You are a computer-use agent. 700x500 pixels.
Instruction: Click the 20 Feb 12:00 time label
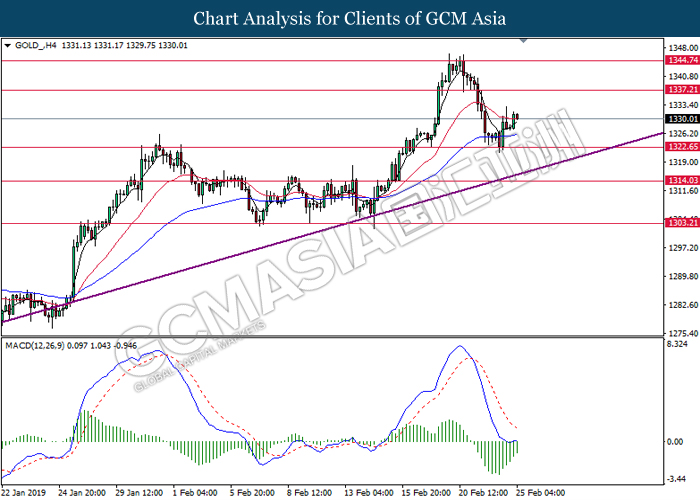[x=483, y=493]
